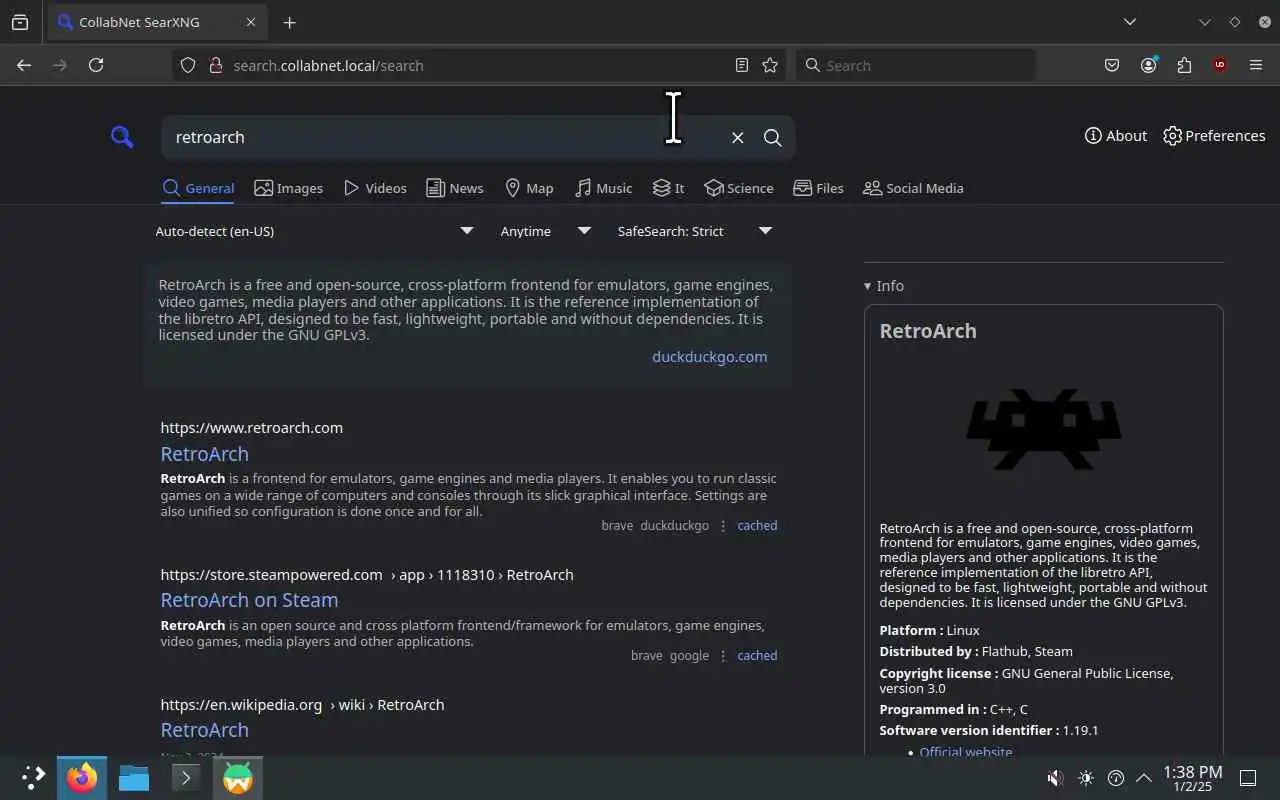
Task: List all tabs dropdown arrow
Action: [1129, 22]
